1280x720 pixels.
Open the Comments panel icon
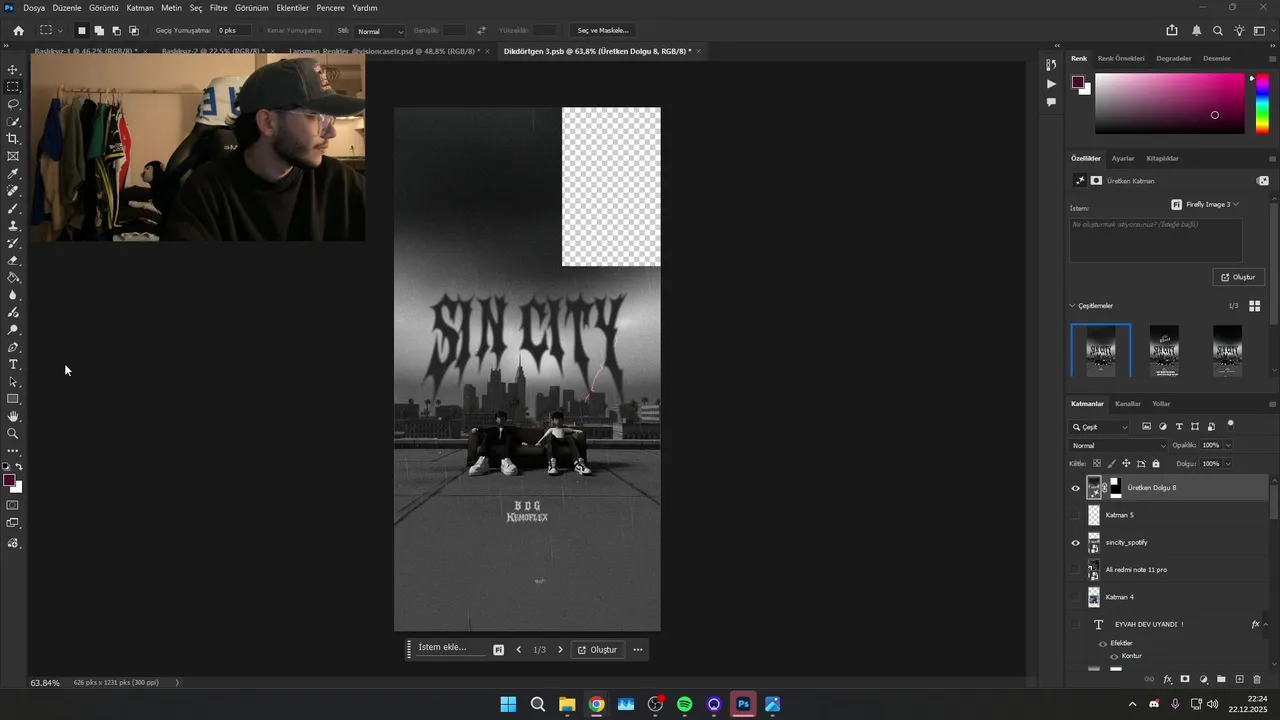click(1051, 102)
